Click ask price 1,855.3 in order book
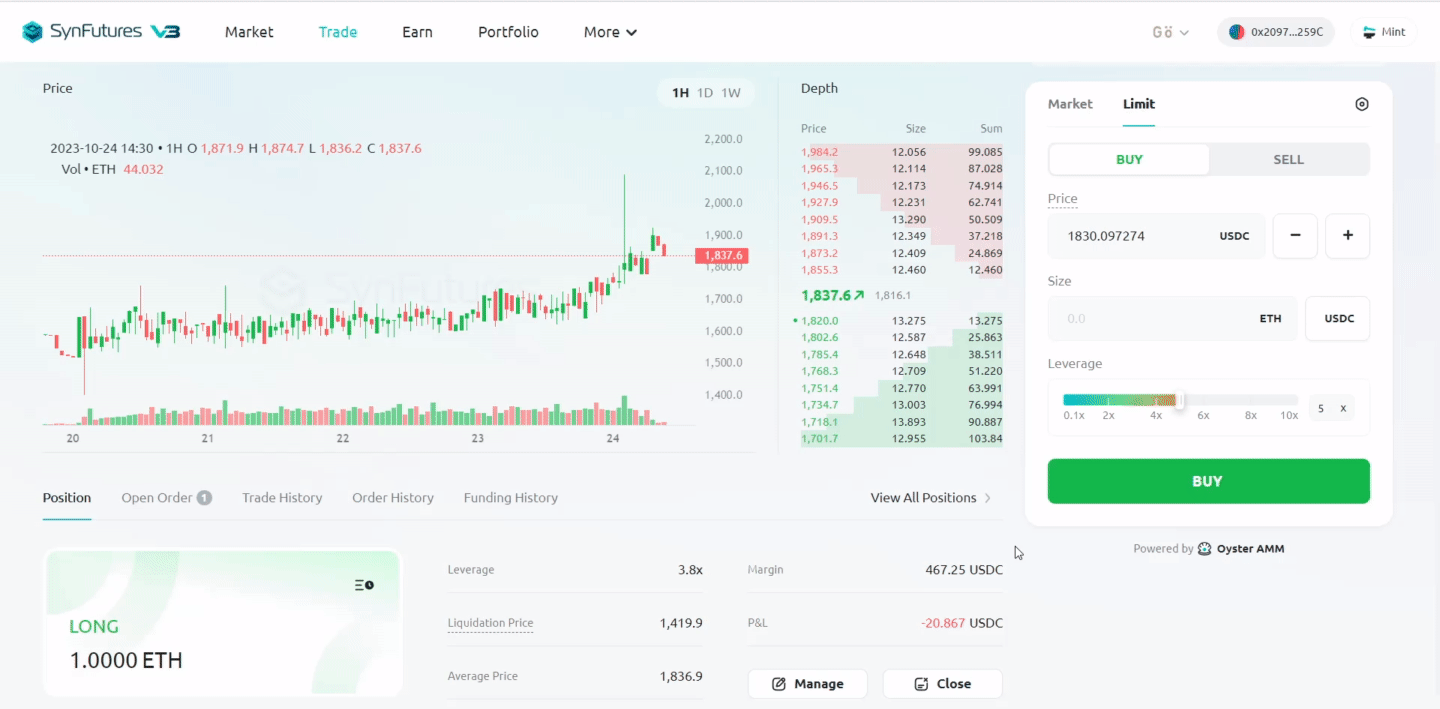This screenshot has width=1440, height=709. point(820,270)
